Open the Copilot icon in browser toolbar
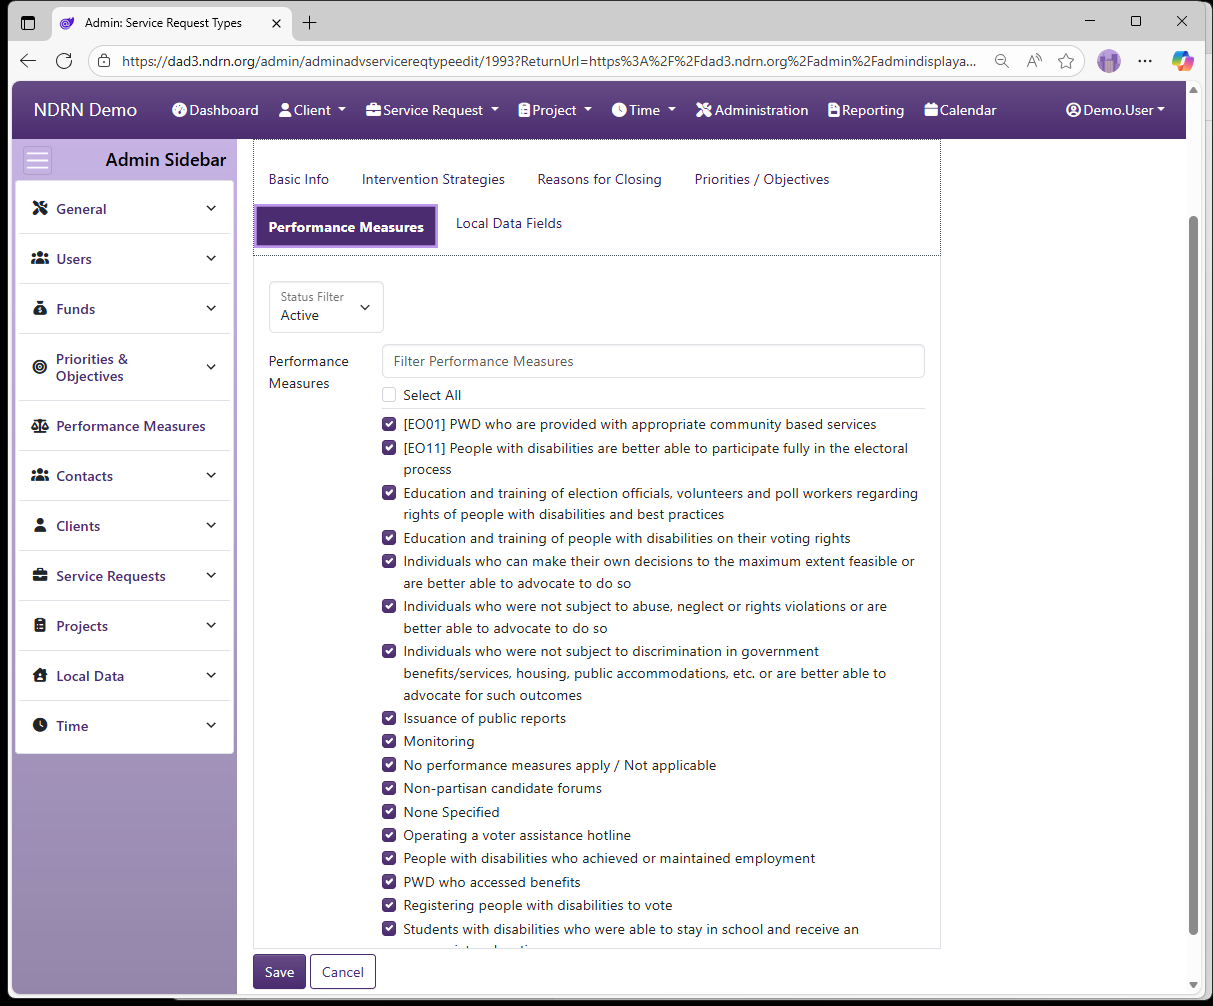This screenshot has height=1006, width=1213. [x=1183, y=61]
